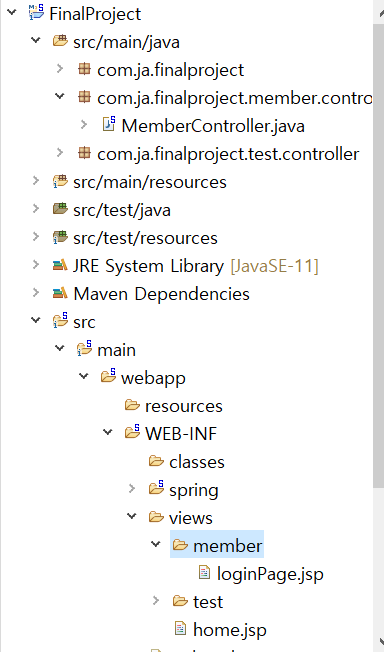Image resolution: width=384 pixels, height=652 pixels.
Task: Click the spring folder icon
Action: (x=156, y=488)
